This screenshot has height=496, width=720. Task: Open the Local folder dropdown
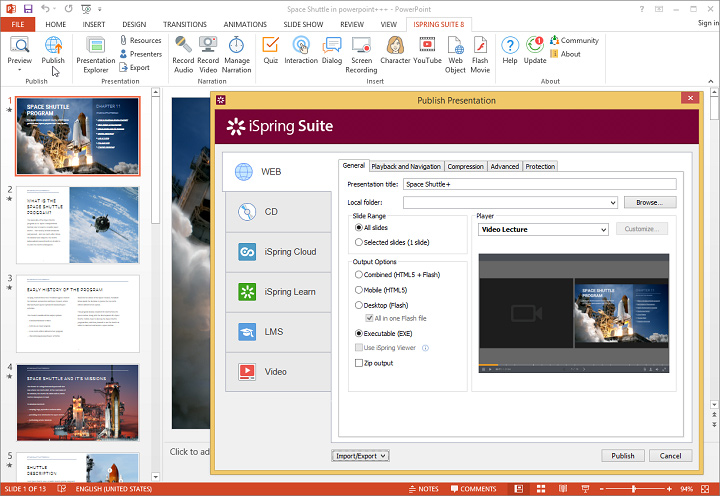pyautogui.click(x=613, y=203)
